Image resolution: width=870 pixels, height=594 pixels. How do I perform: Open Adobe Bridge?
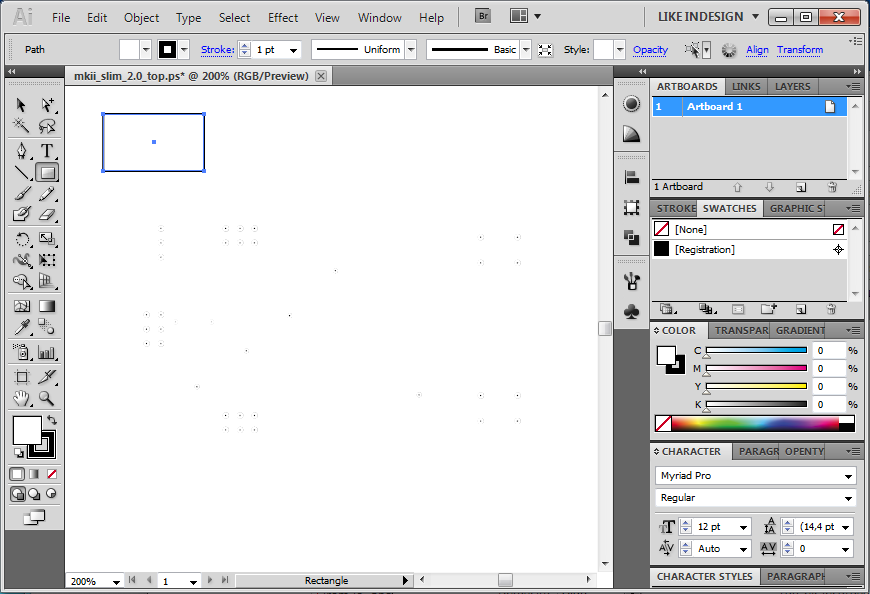483,16
